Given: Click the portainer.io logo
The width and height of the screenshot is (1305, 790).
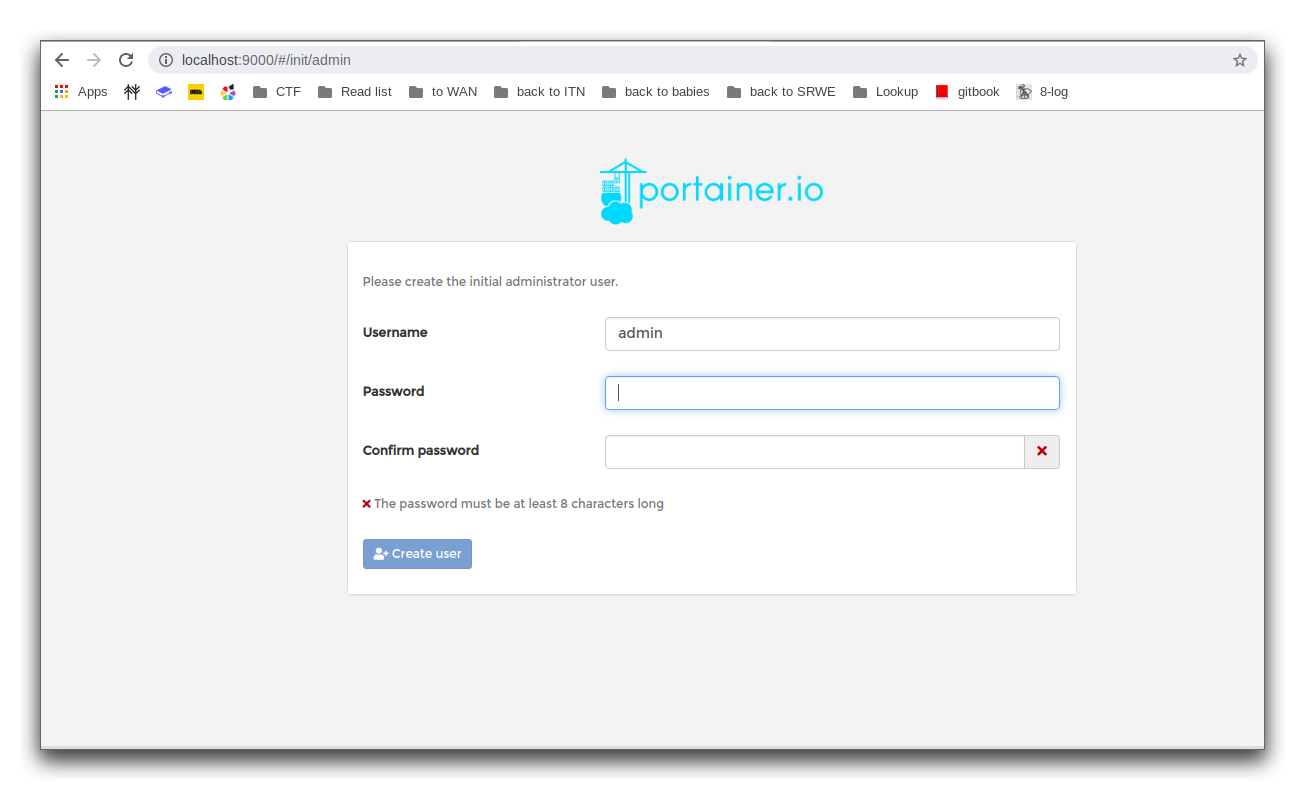Looking at the screenshot, I should [x=712, y=191].
